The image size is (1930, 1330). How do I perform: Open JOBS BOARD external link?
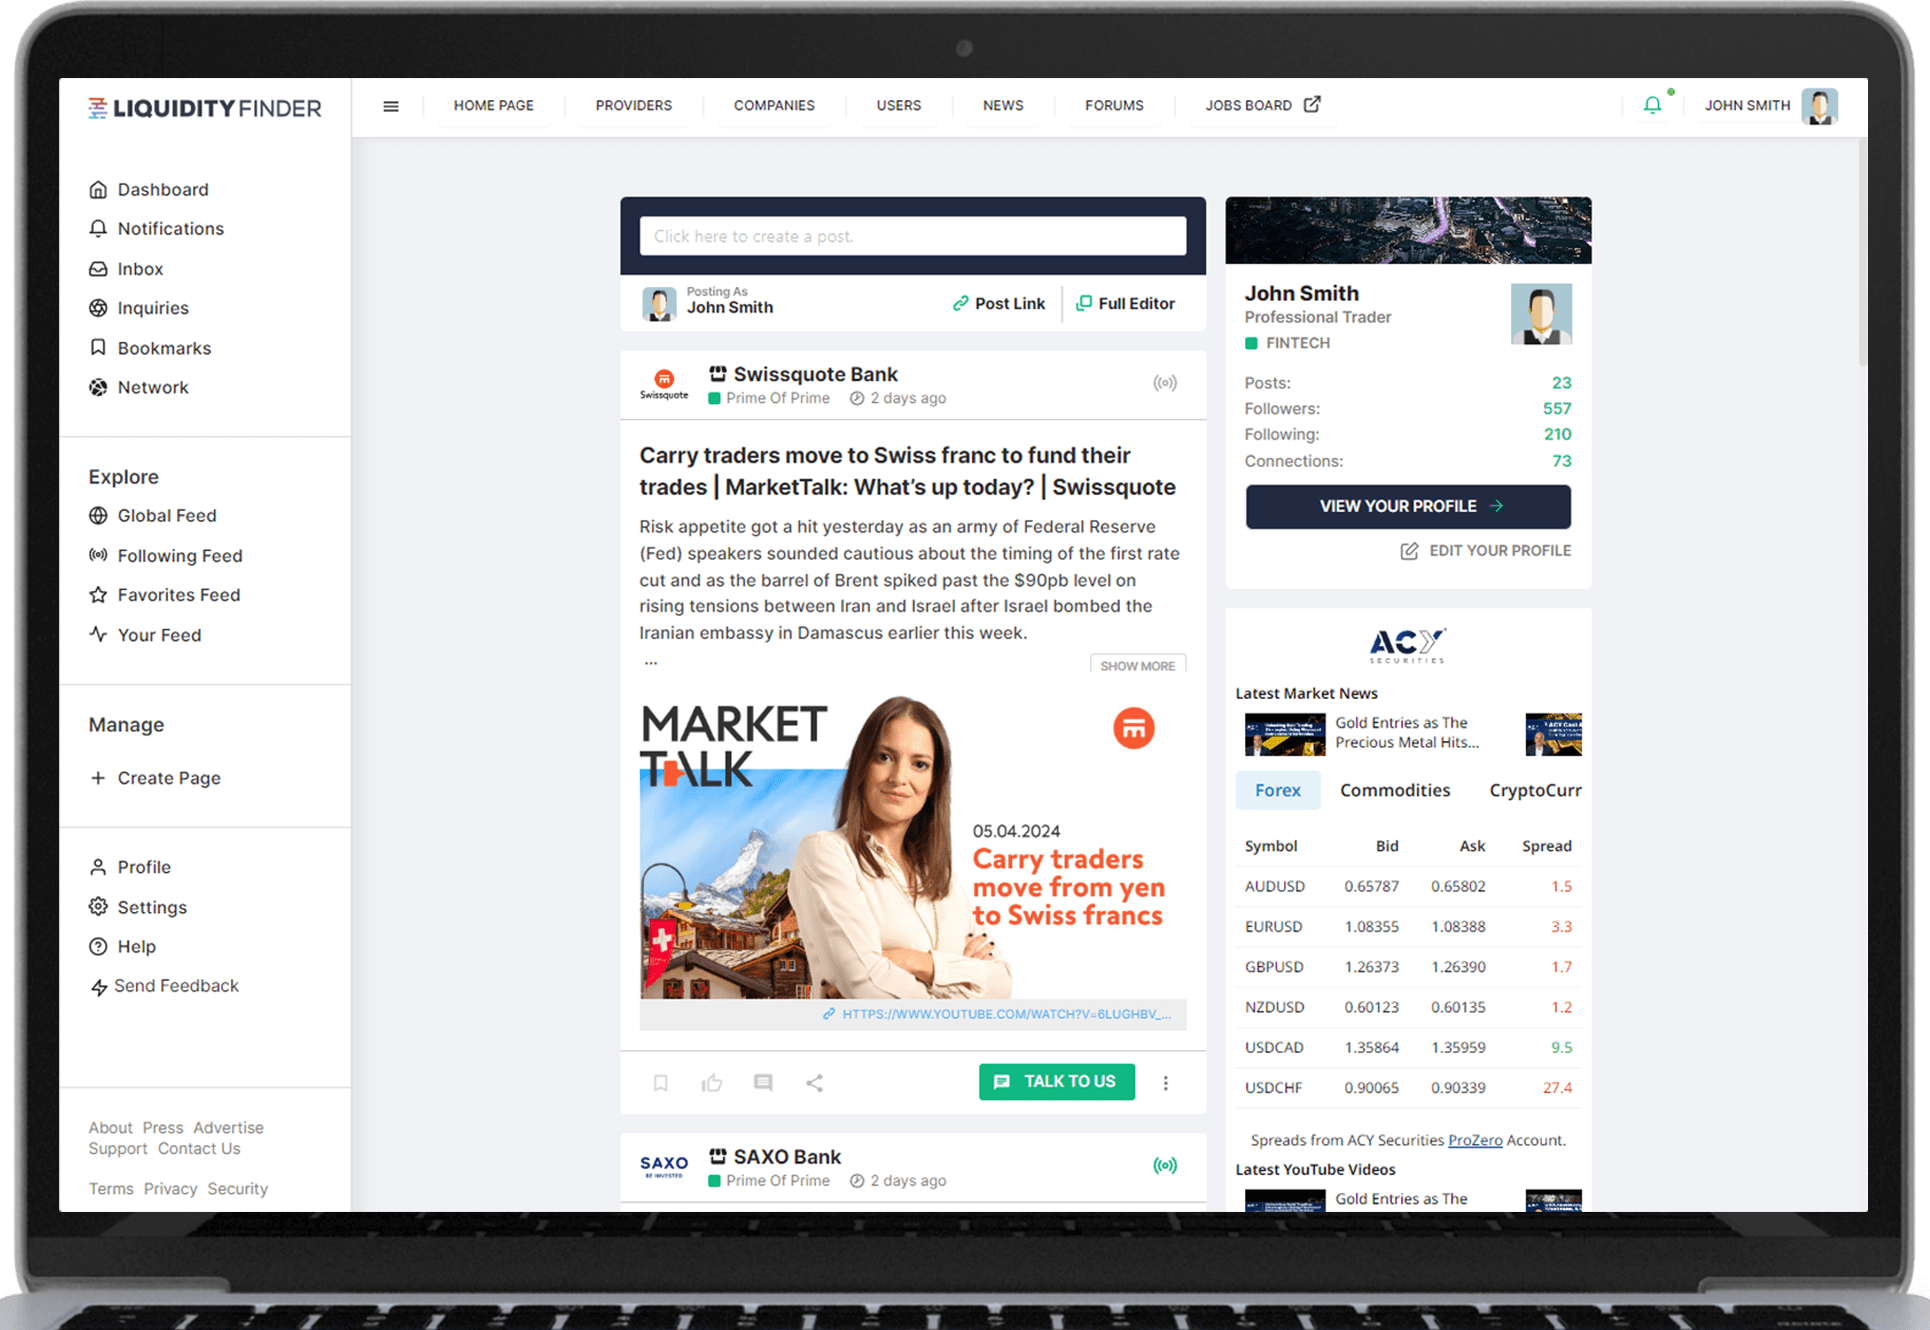pyautogui.click(x=1263, y=105)
